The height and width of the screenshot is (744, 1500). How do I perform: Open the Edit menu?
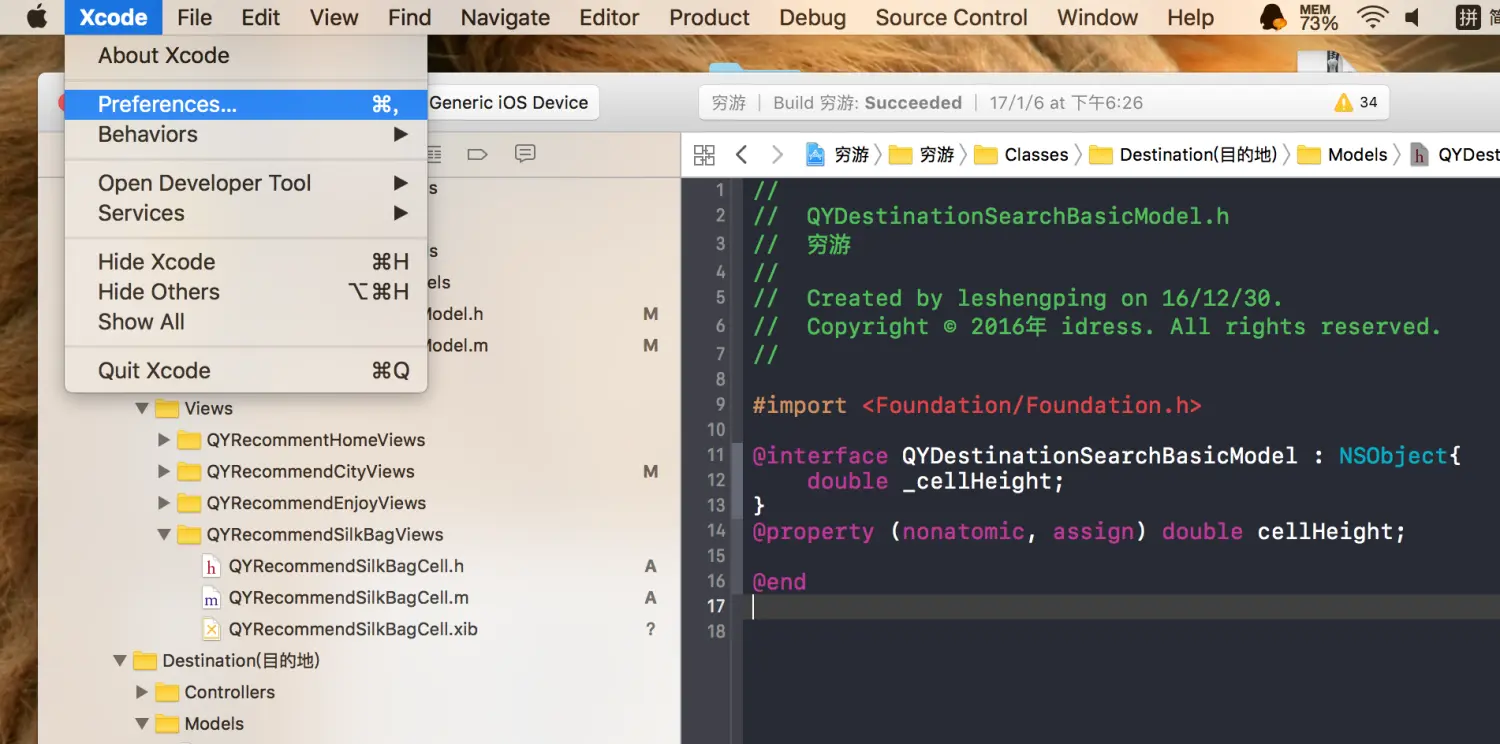(260, 17)
